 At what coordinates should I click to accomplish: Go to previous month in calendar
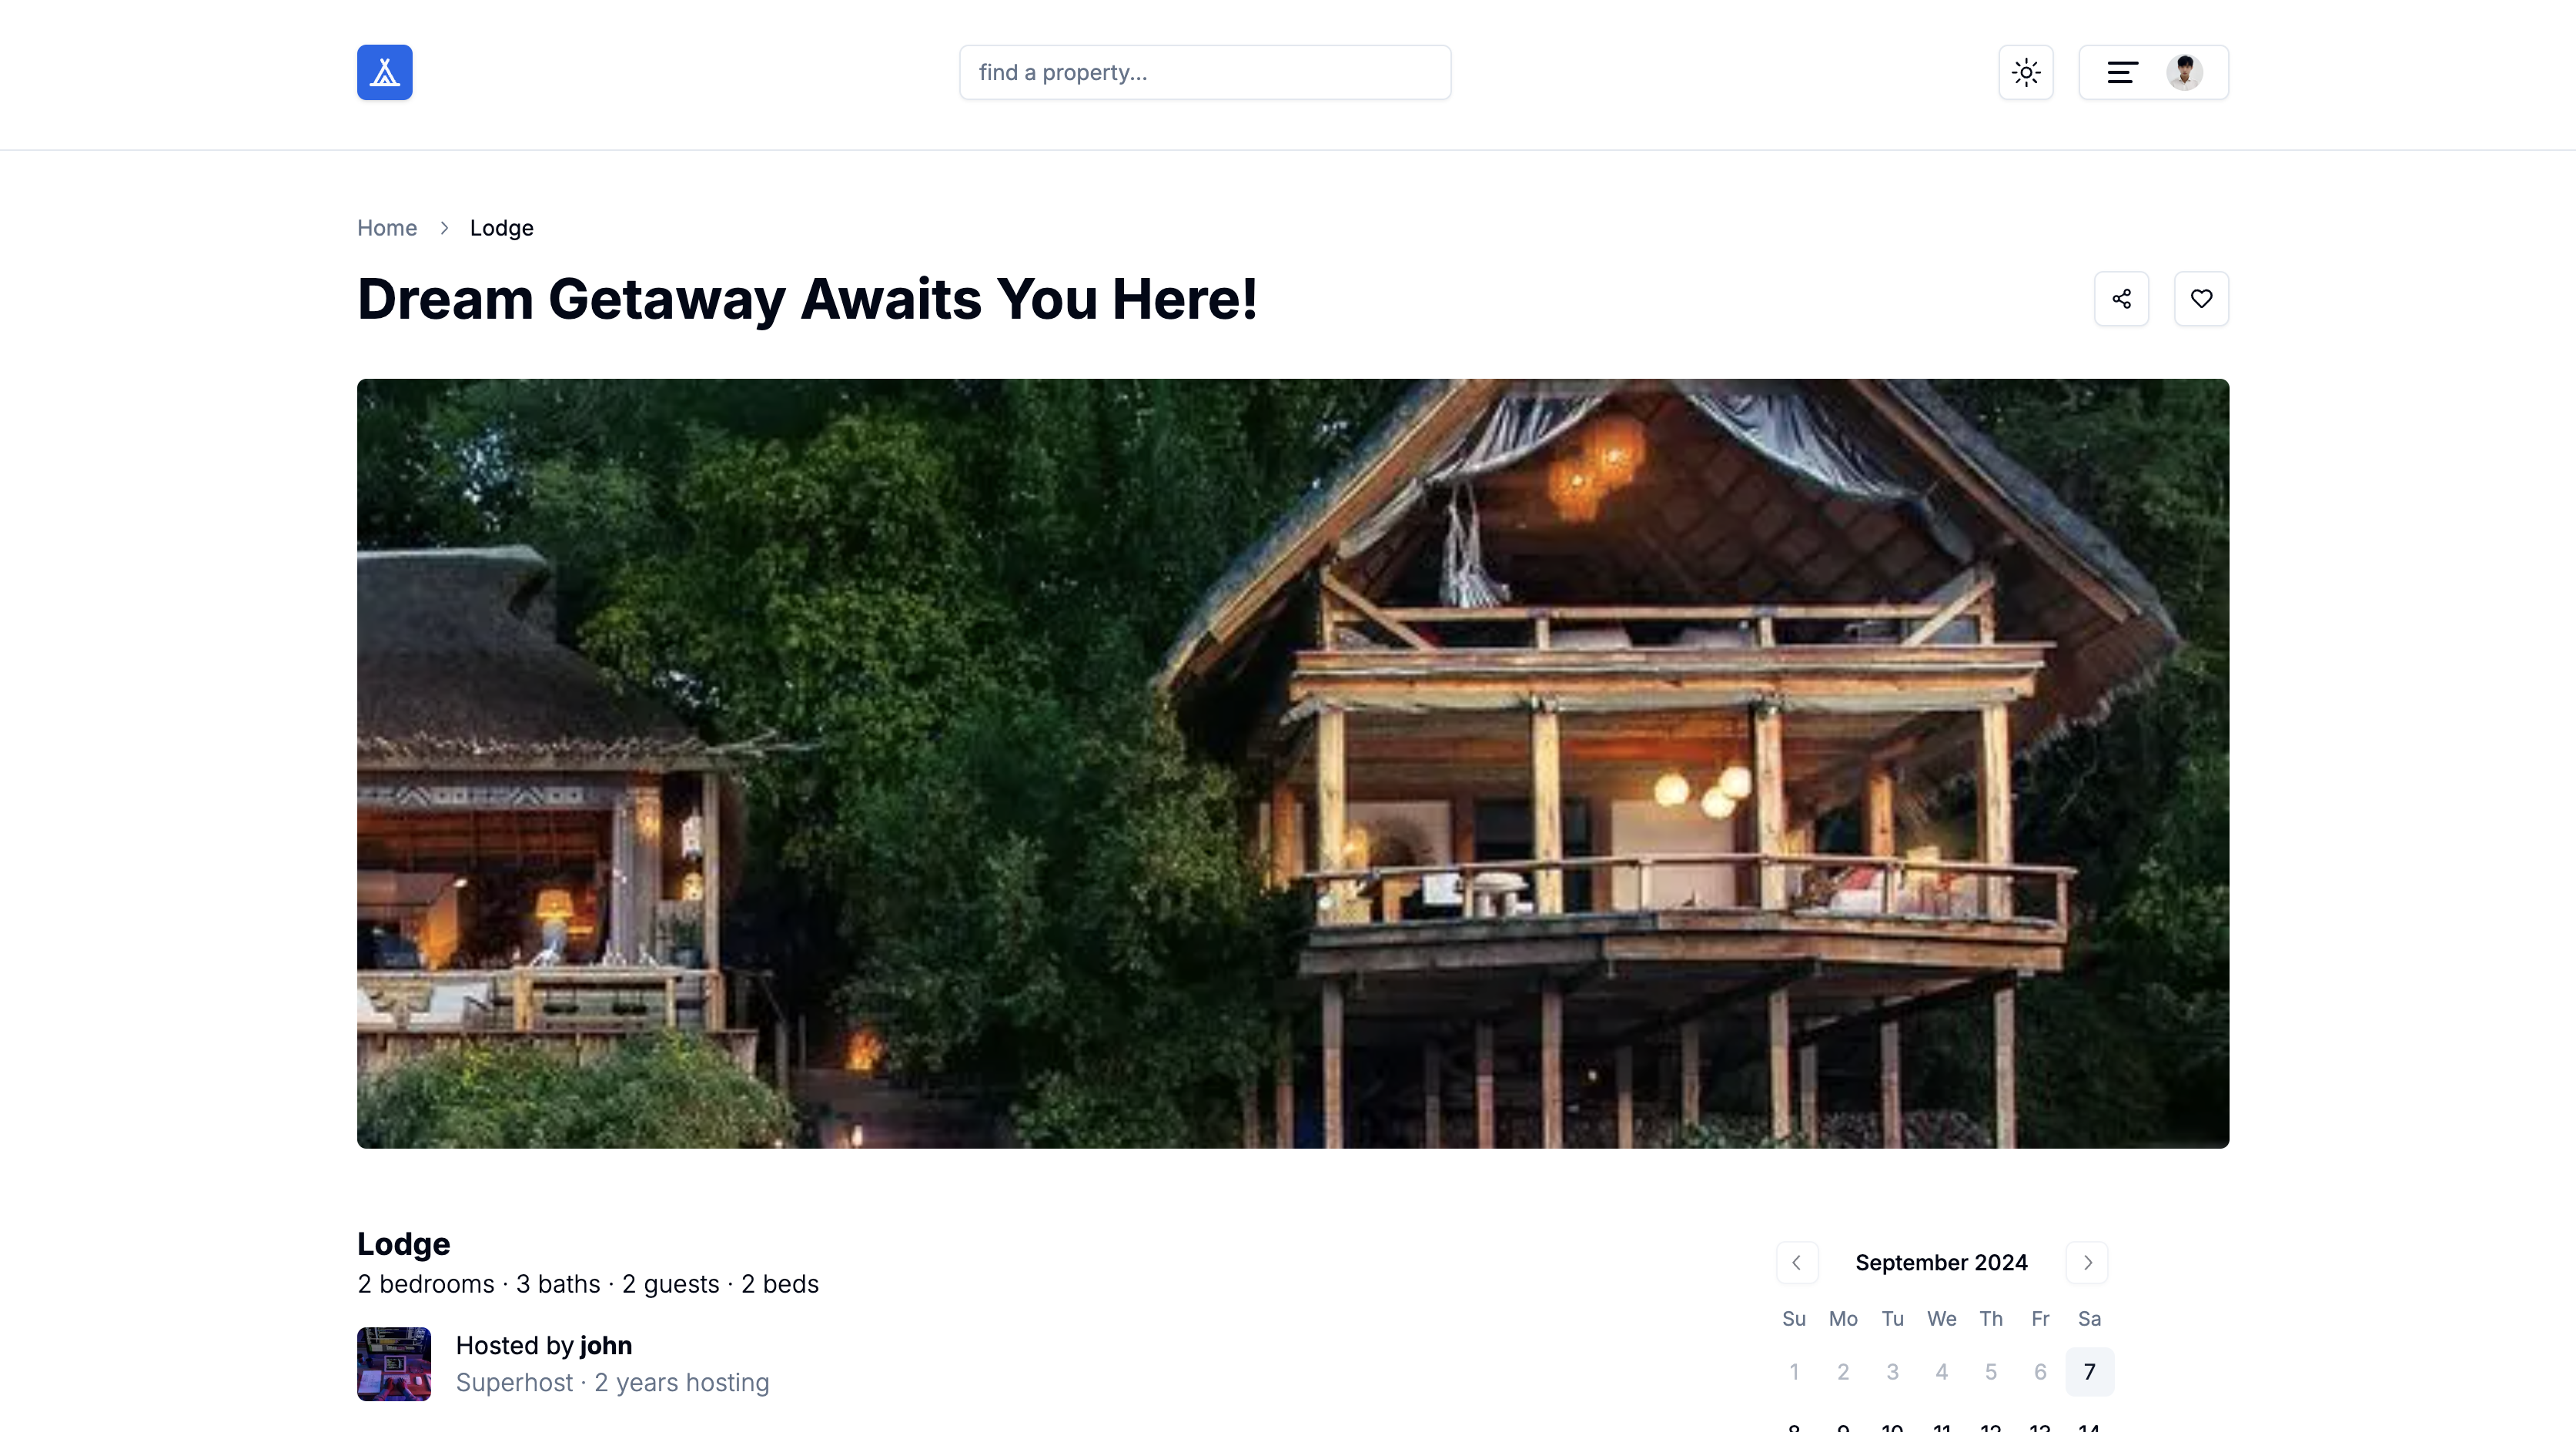(x=1796, y=1262)
